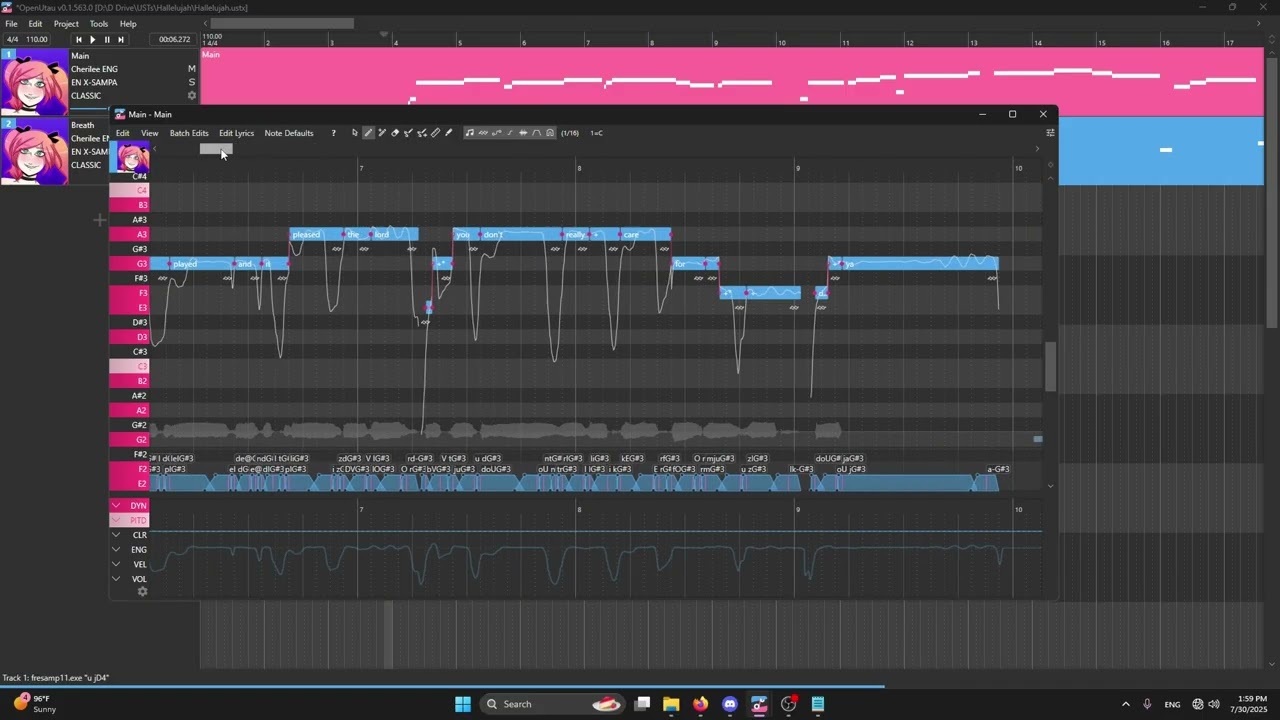
Task: Select the knife tool in piano roll
Action: coord(435,133)
